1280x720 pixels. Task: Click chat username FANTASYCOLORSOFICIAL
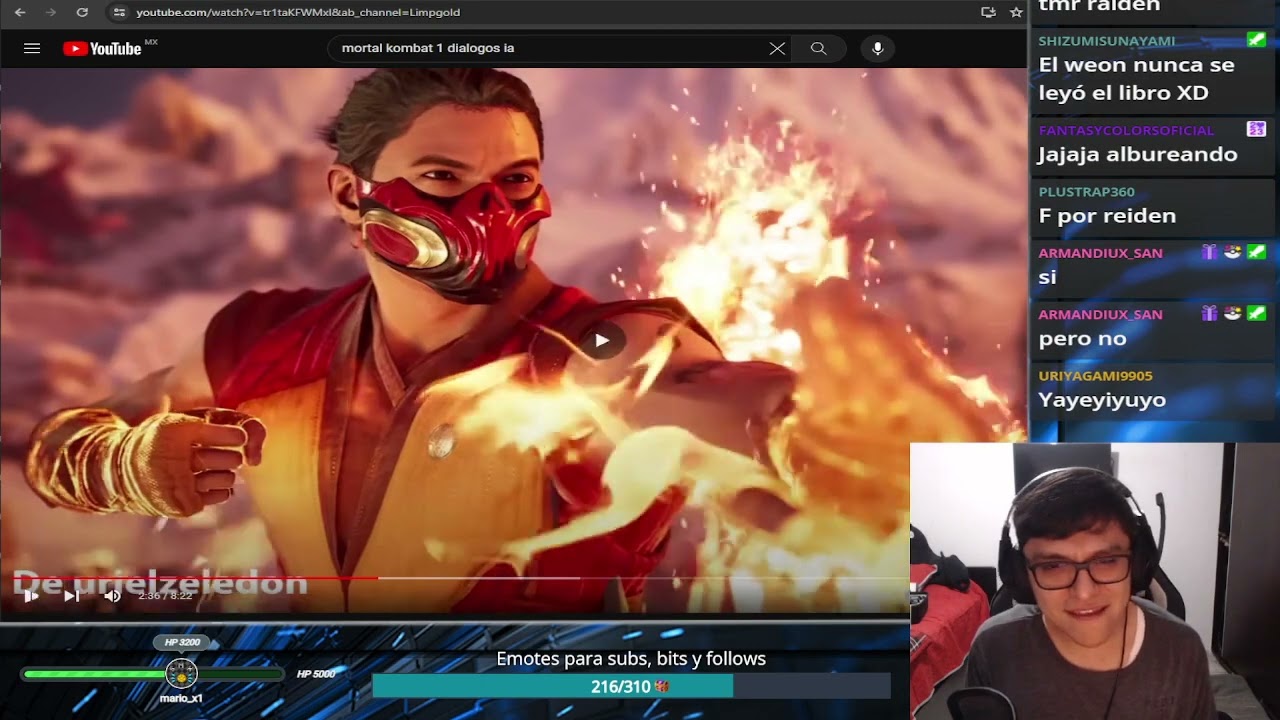1126,130
